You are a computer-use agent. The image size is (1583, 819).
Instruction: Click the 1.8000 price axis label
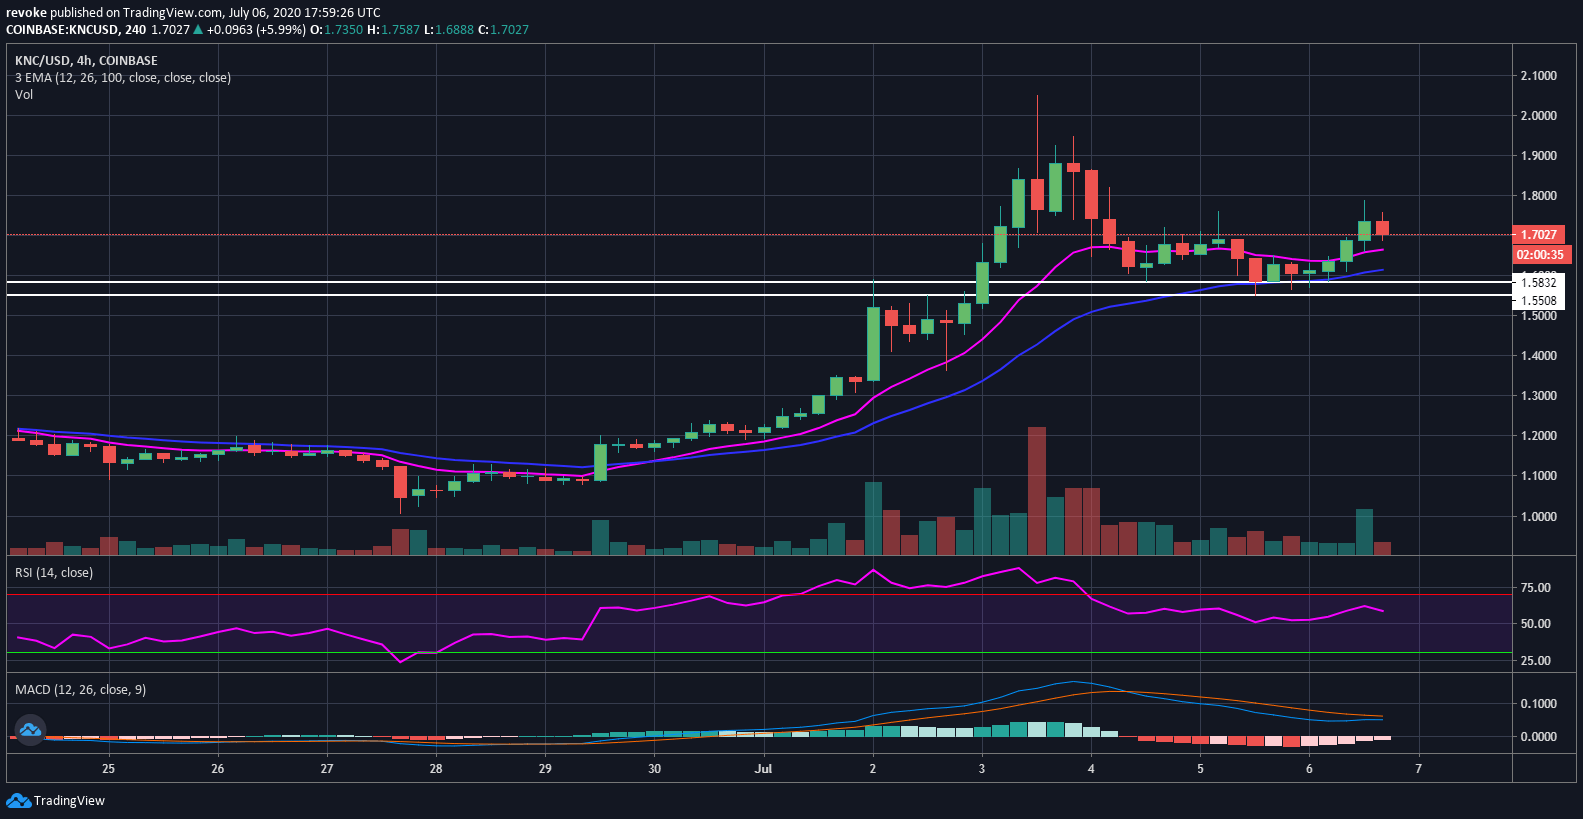click(1539, 196)
